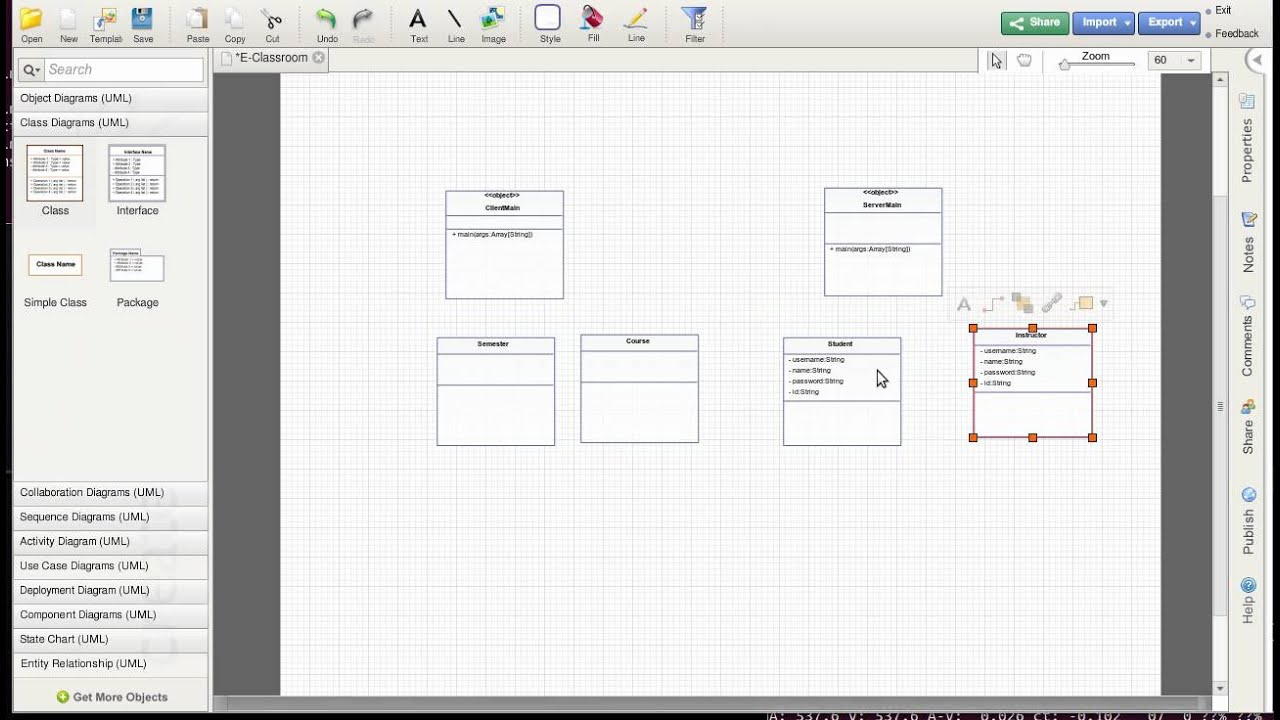Expand Entity Relationship (UML) category
Viewport: 1280px width, 720px height.
111,664
